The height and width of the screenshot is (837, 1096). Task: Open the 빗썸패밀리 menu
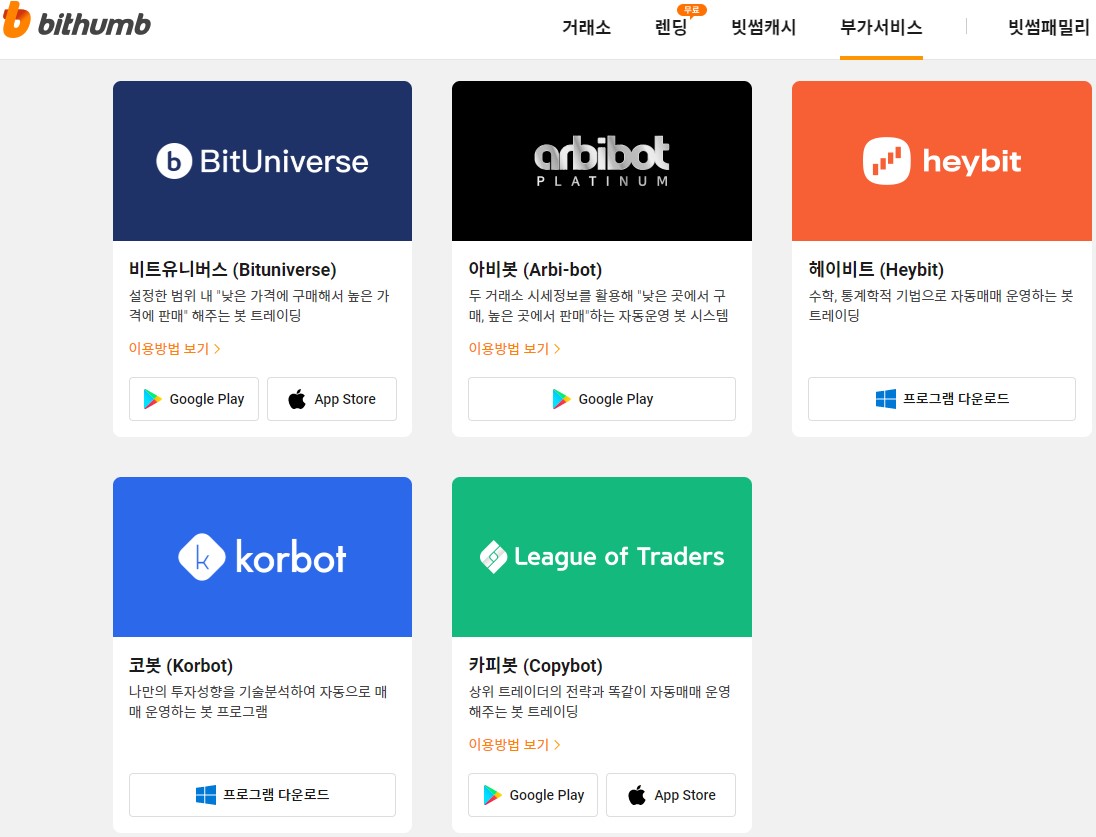(x=1048, y=27)
